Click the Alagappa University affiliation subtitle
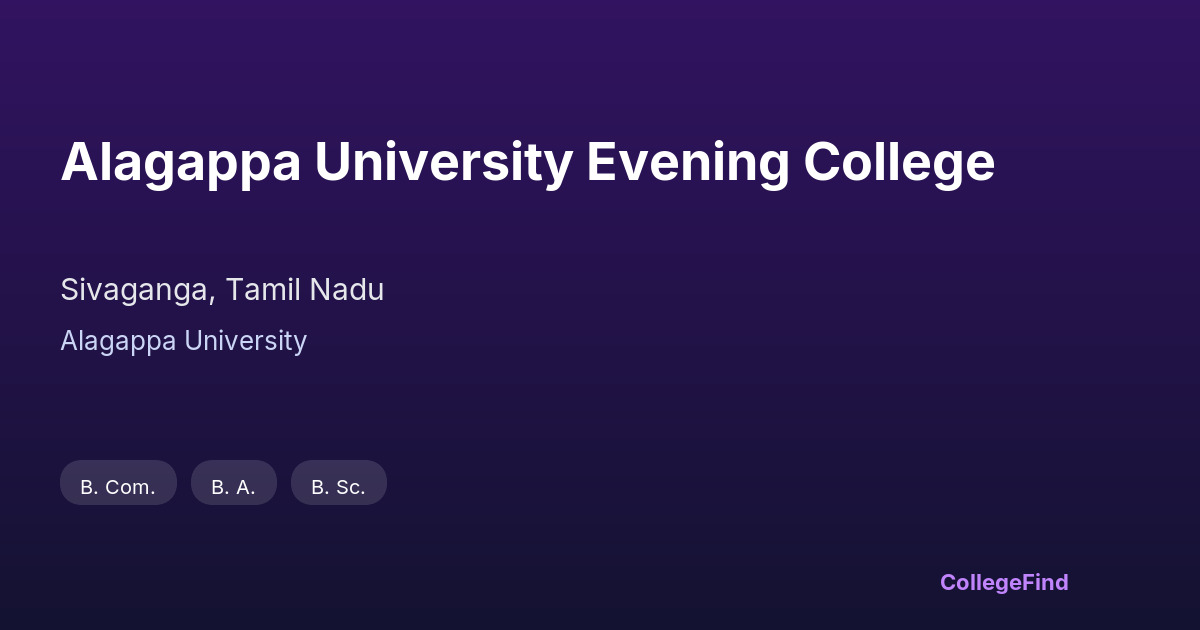 coord(183,341)
